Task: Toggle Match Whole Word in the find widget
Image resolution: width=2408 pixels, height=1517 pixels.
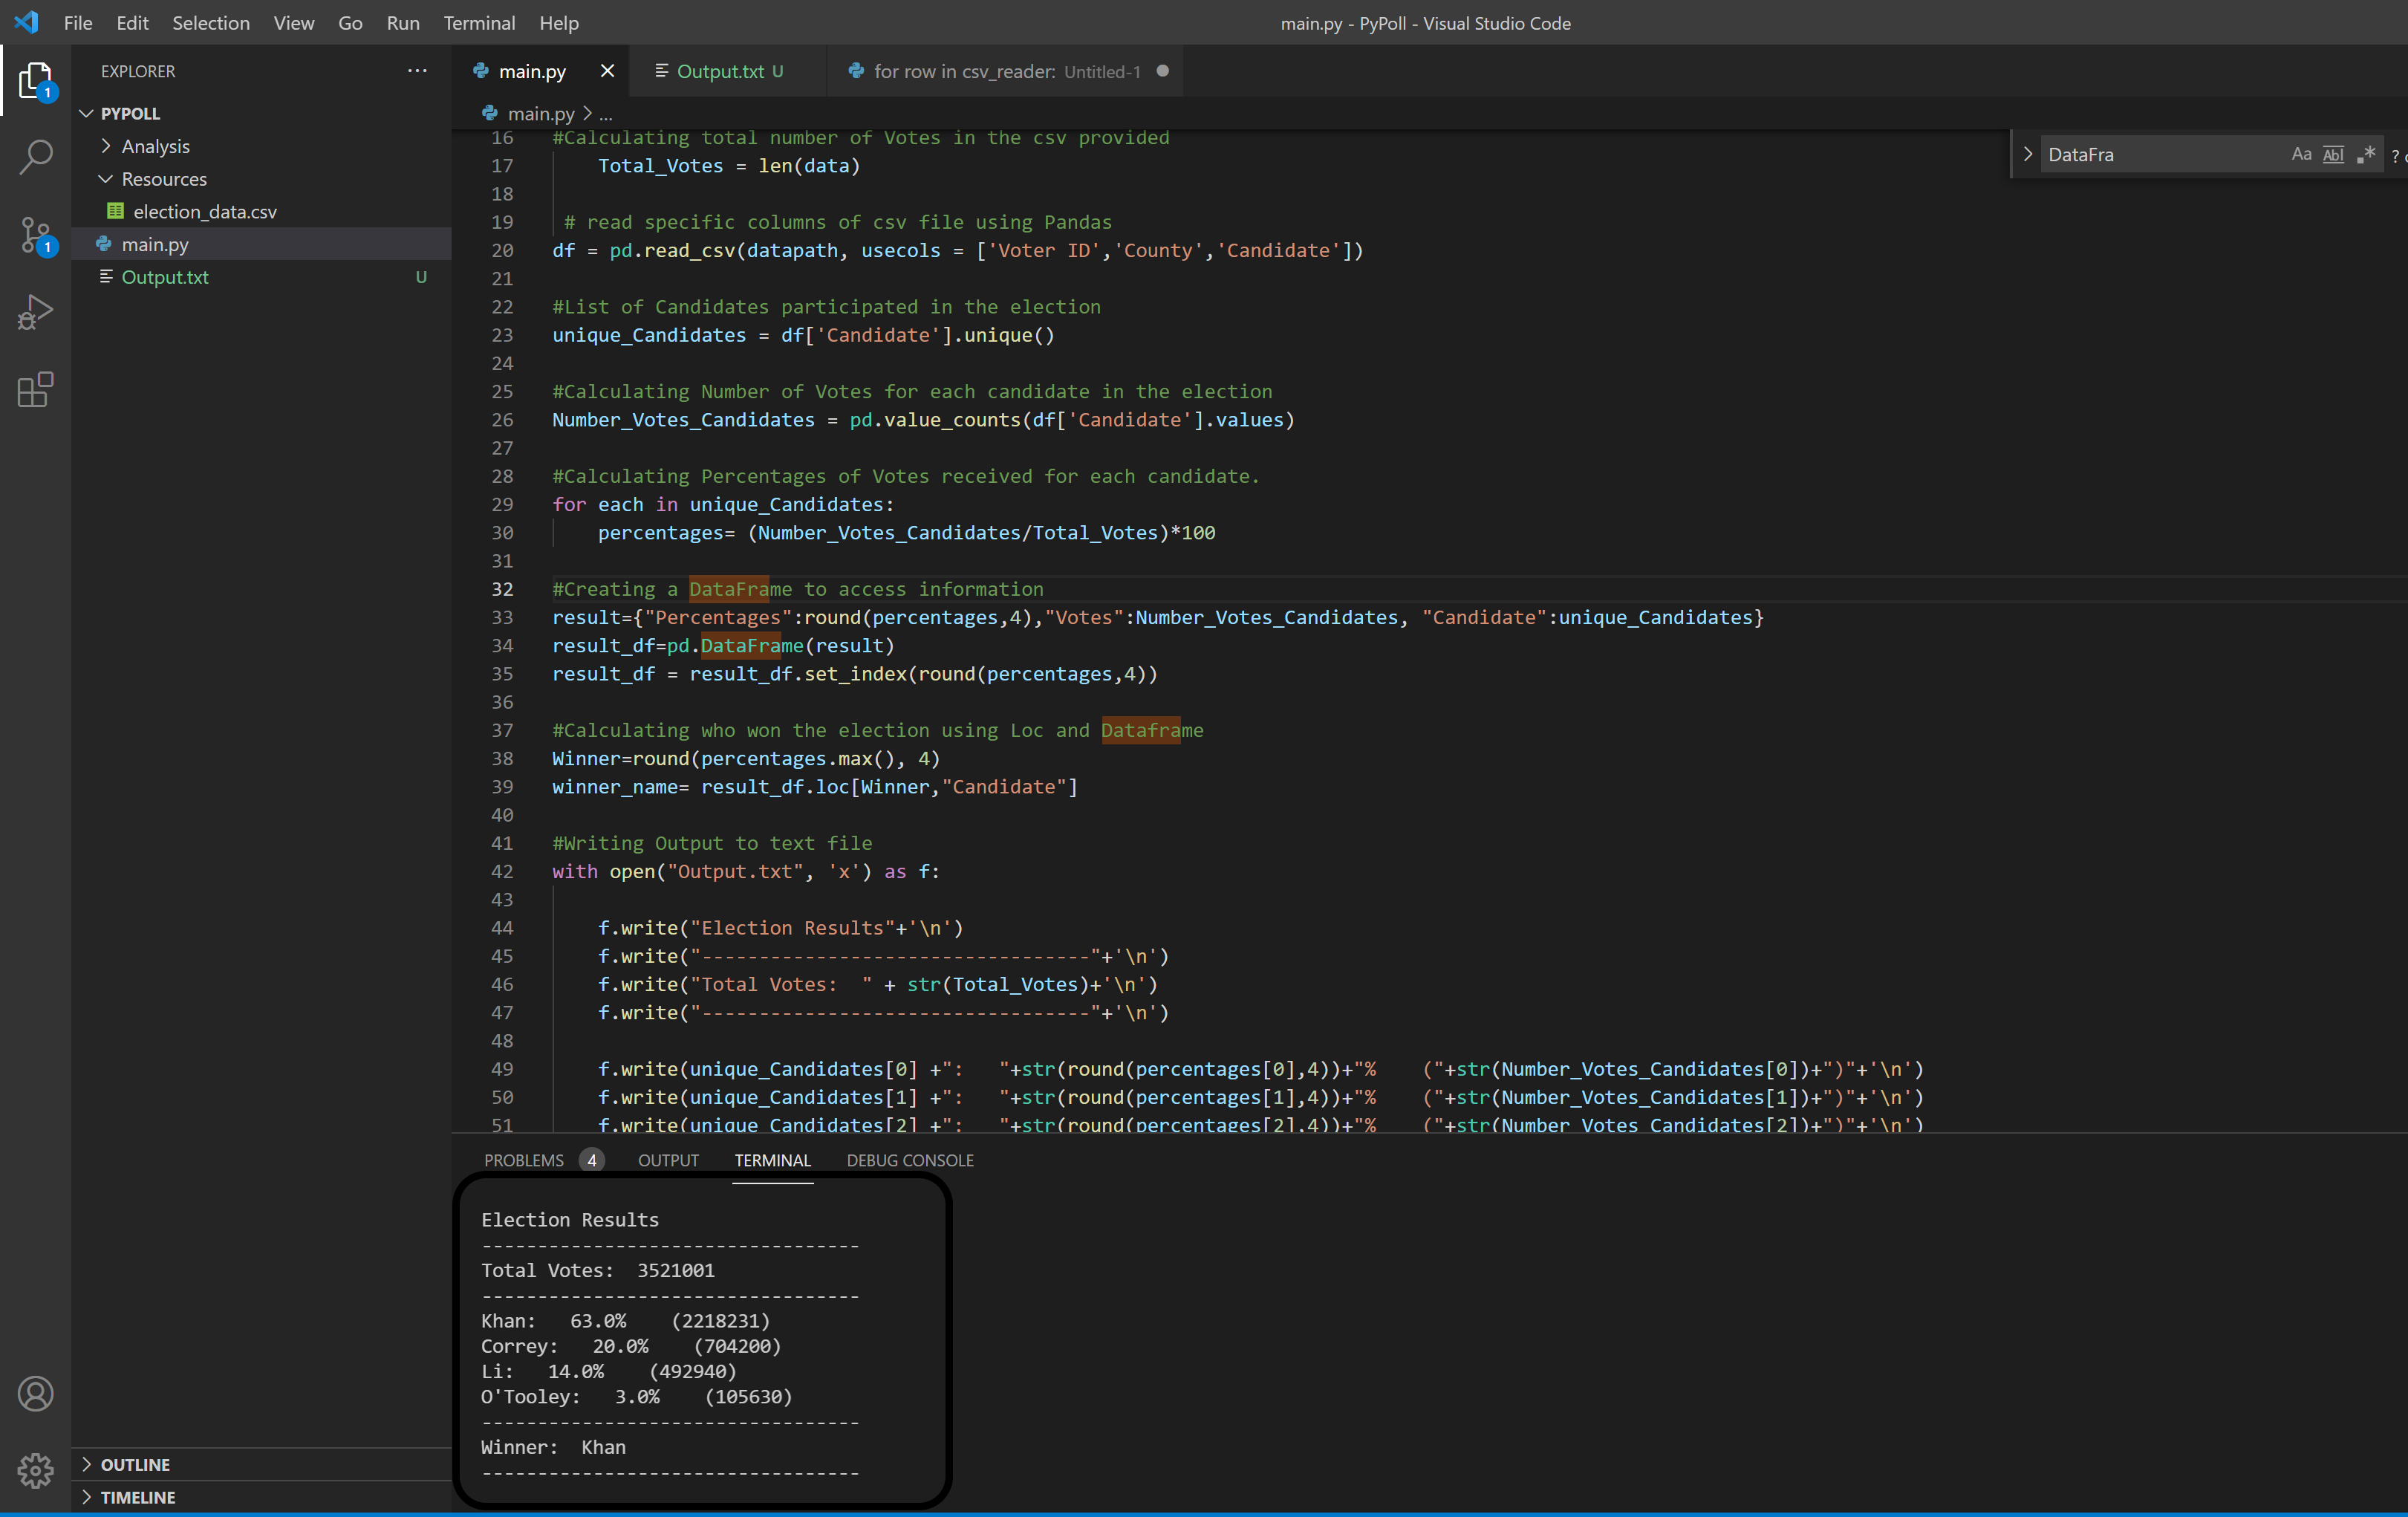Action: (x=2334, y=154)
